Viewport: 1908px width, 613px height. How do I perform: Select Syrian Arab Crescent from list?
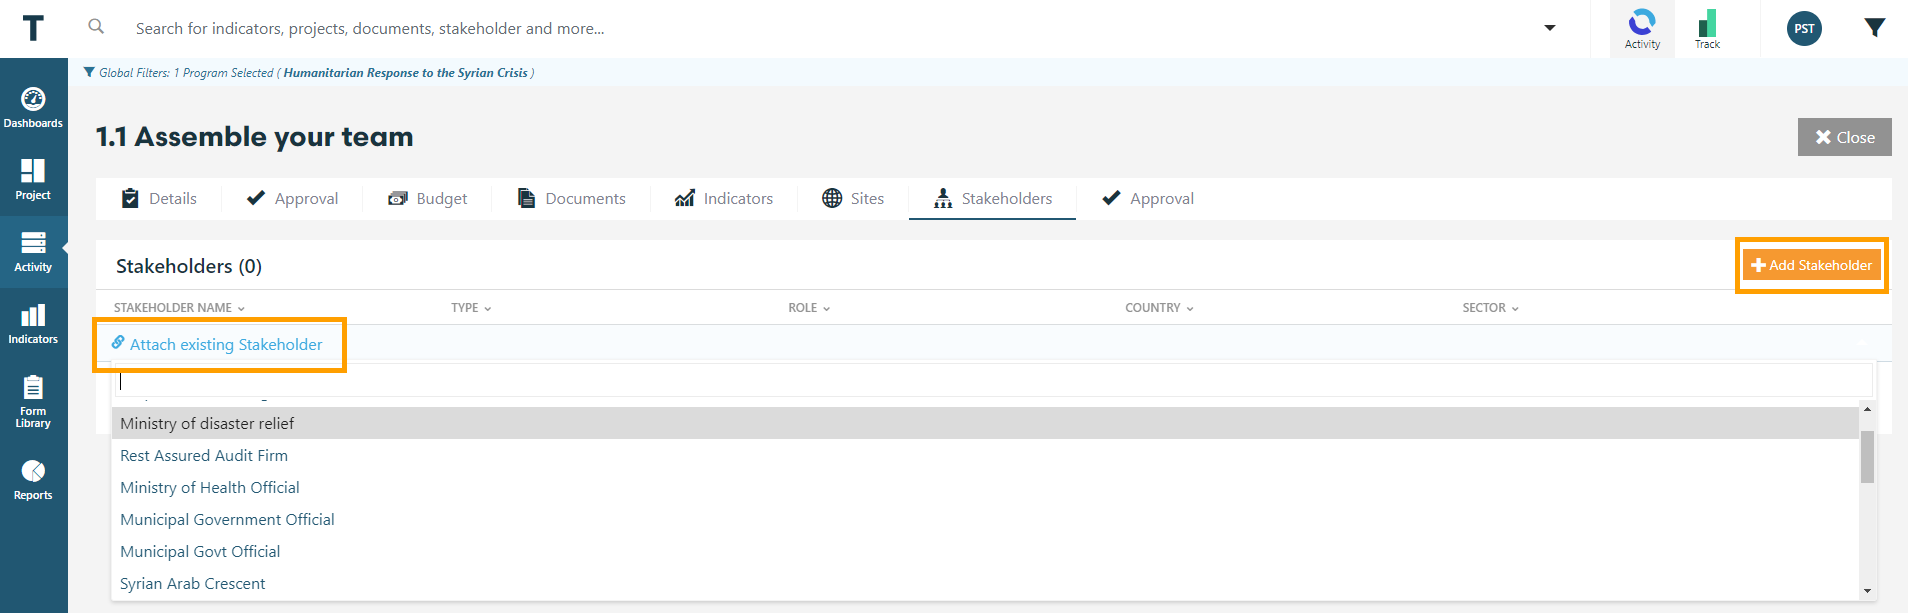coord(193,584)
